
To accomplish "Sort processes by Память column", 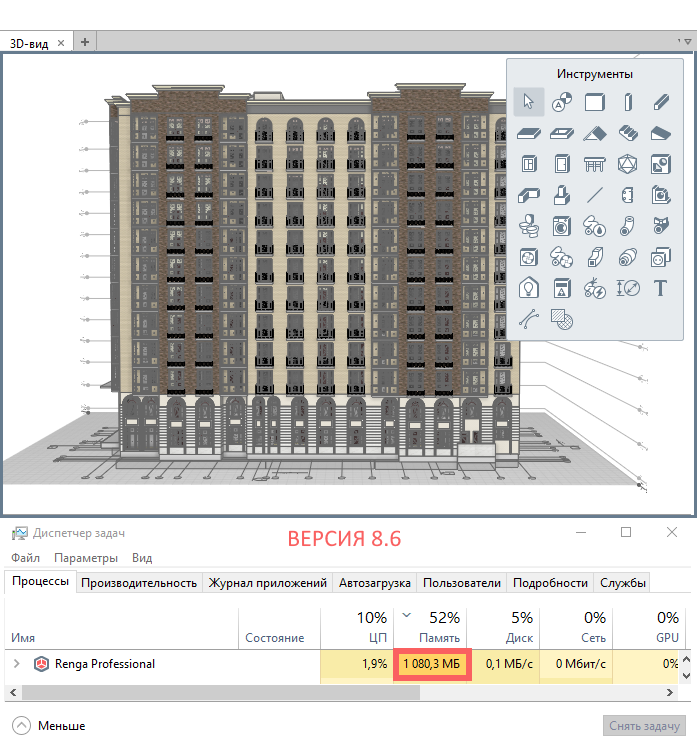I will (x=434, y=627).
